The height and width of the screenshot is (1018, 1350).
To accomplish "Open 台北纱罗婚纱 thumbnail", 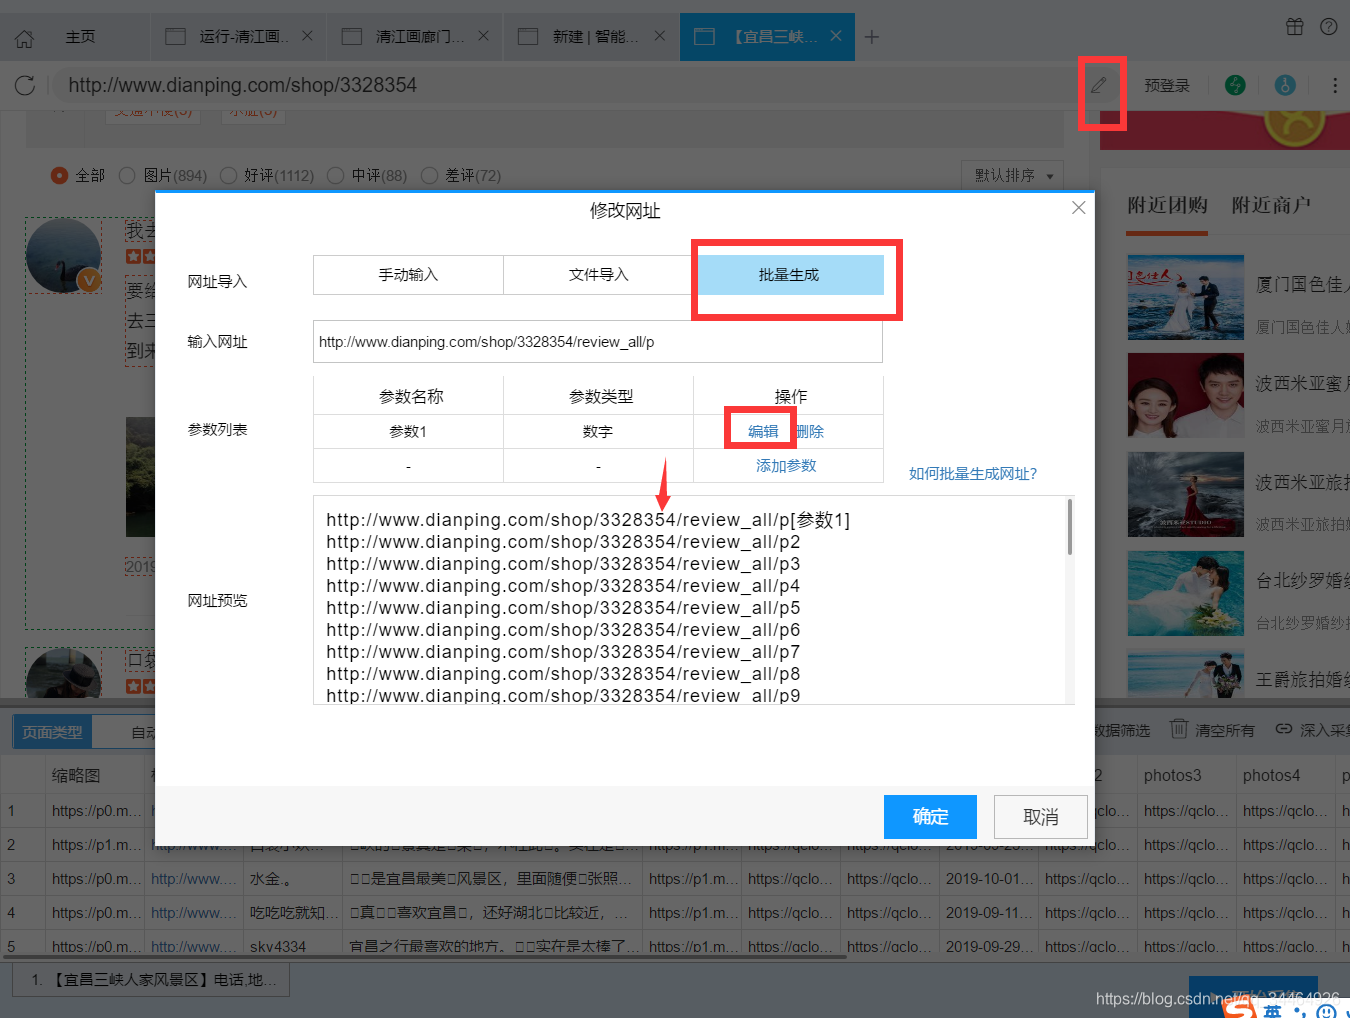I will [1186, 593].
